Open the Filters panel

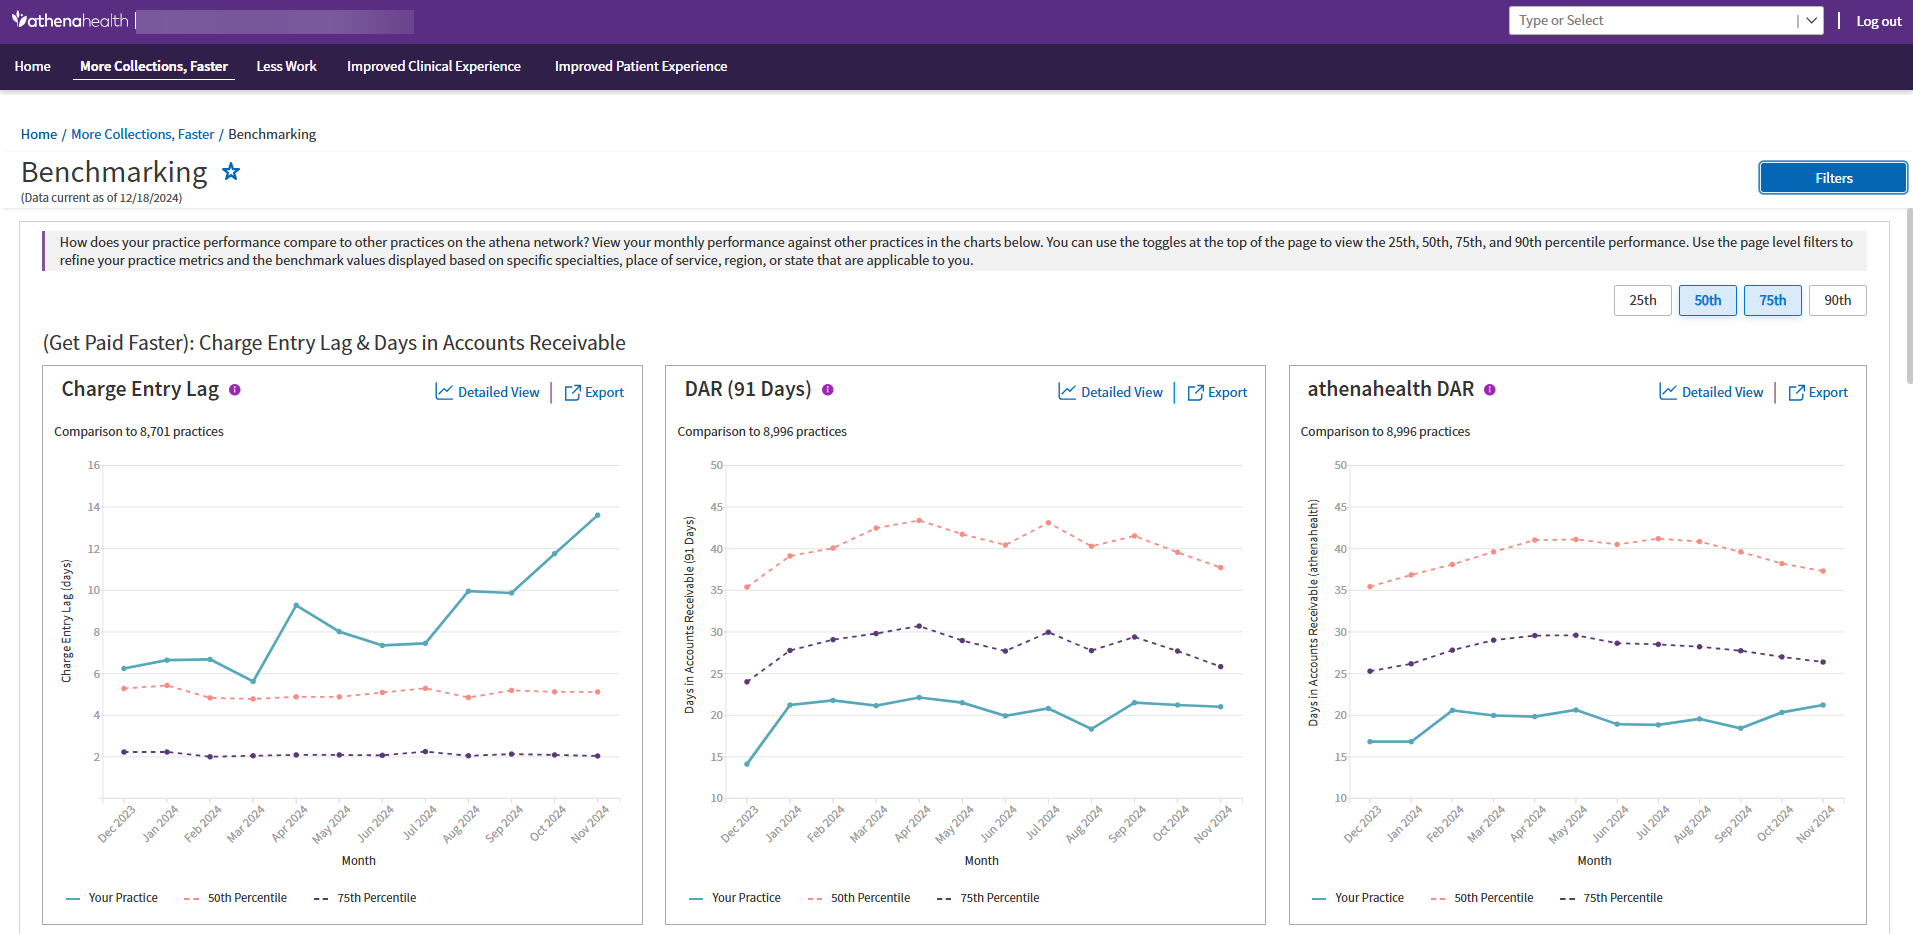[1833, 177]
